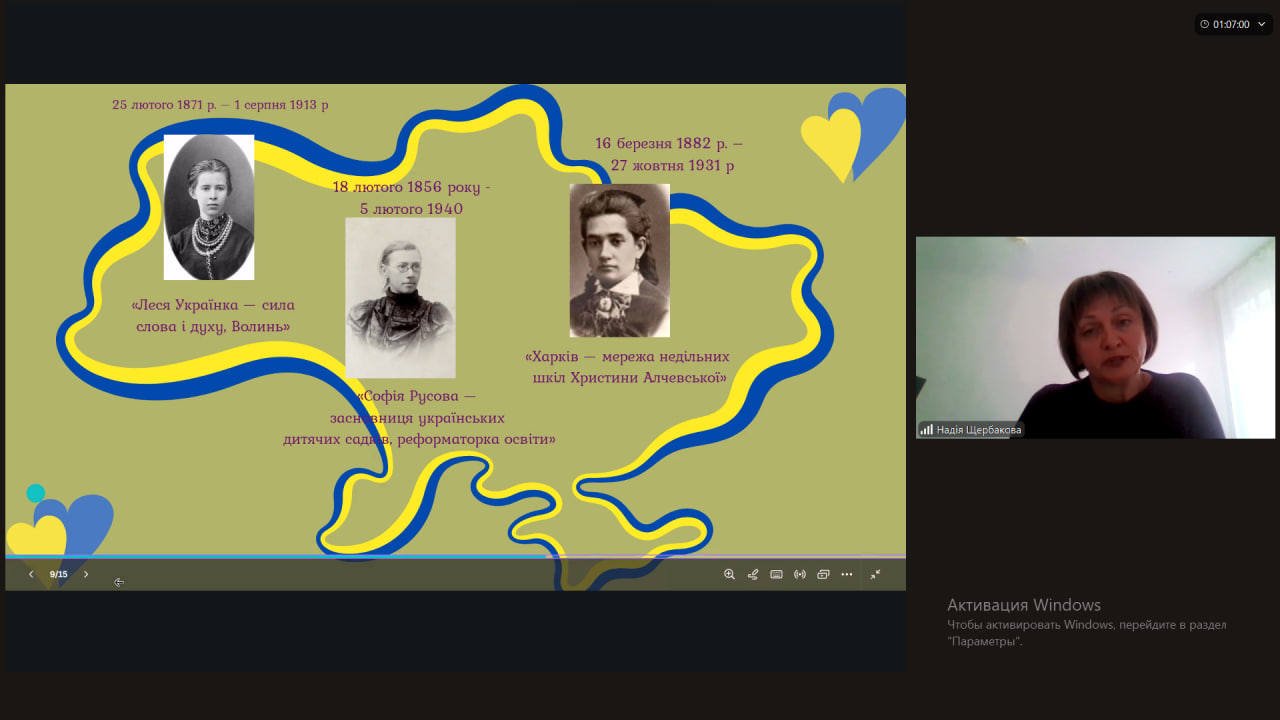Click the slide progress bar
Viewport: 1280px width, 720px height.
click(x=455, y=556)
